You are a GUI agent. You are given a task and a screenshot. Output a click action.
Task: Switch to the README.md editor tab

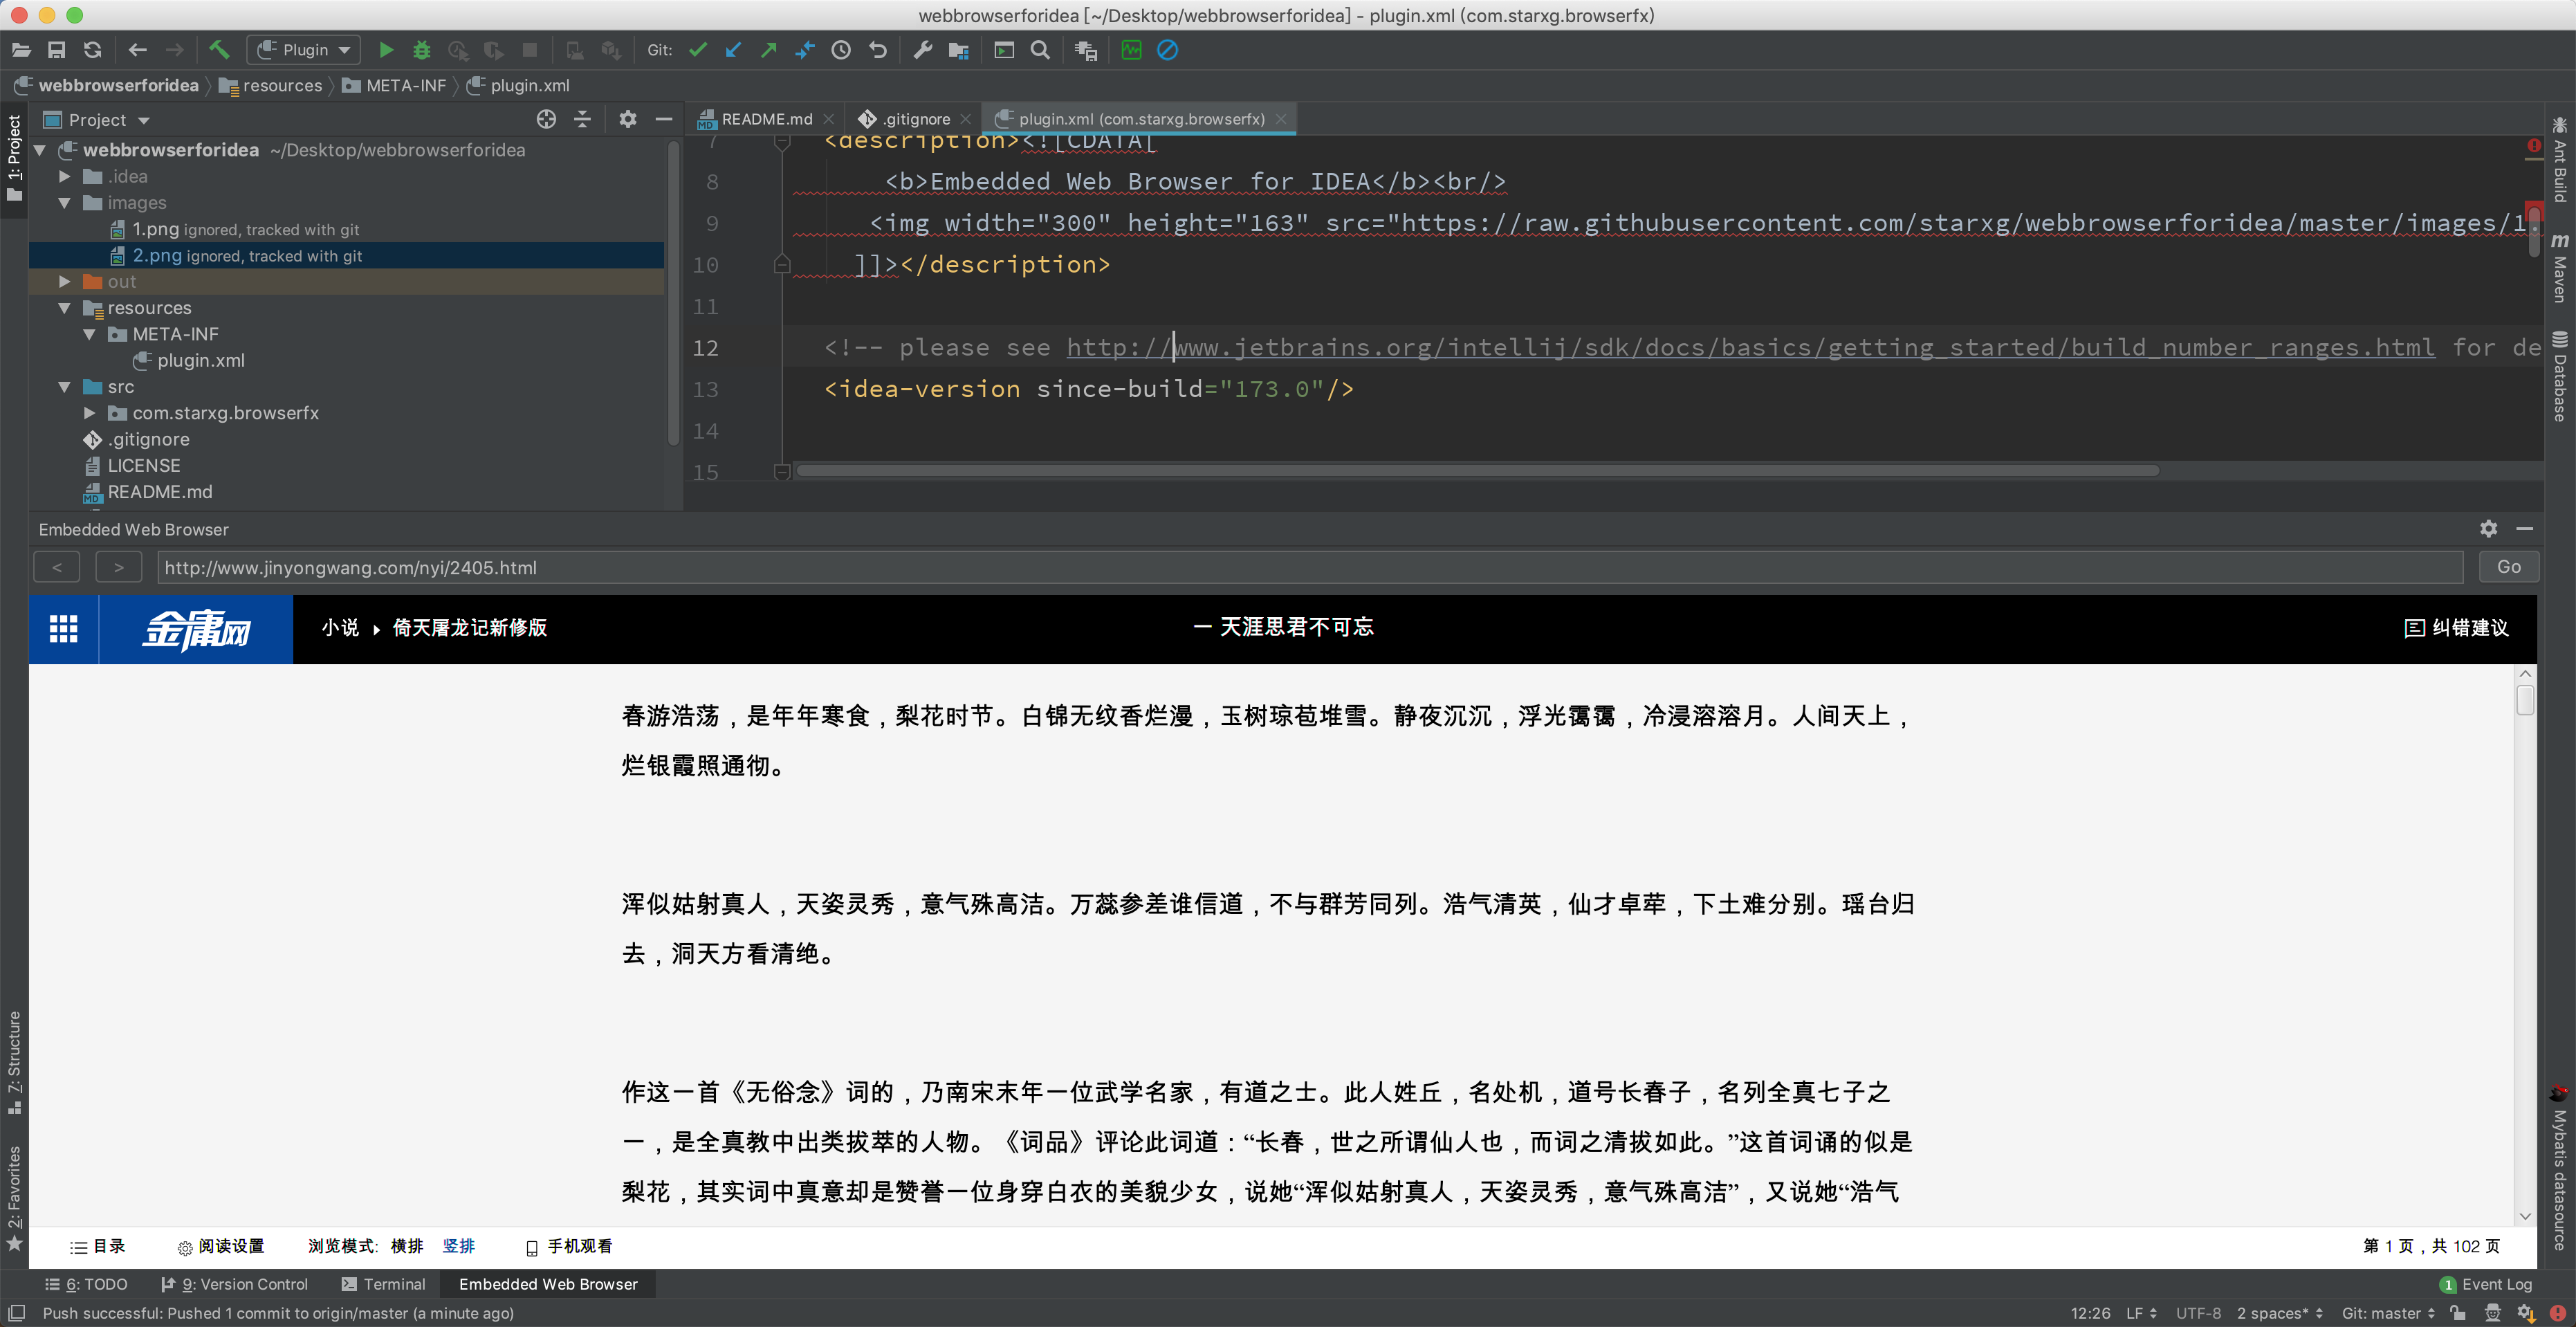(766, 119)
